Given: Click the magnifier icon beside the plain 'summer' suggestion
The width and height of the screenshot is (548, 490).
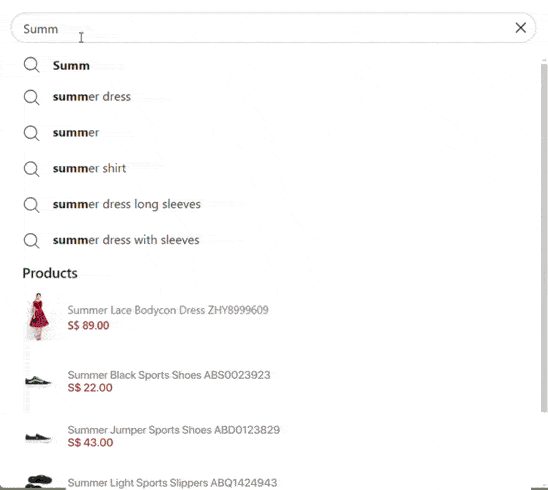Looking at the screenshot, I should [x=31, y=133].
